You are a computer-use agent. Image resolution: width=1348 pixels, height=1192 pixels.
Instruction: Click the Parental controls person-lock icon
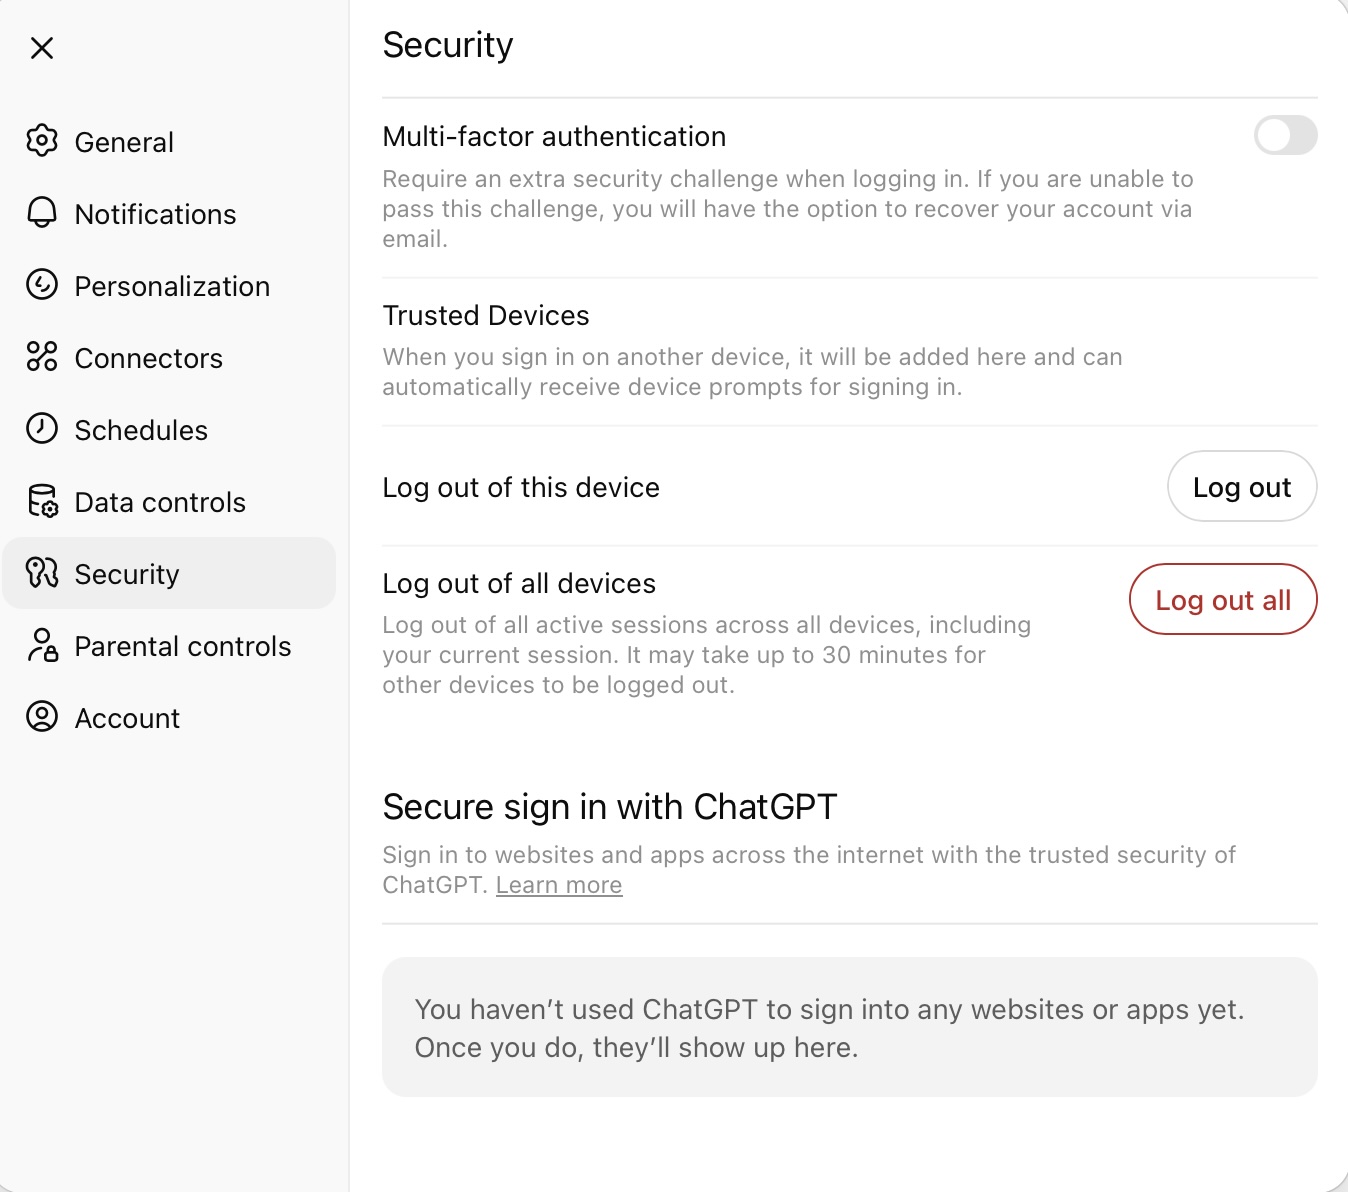(x=42, y=645)
